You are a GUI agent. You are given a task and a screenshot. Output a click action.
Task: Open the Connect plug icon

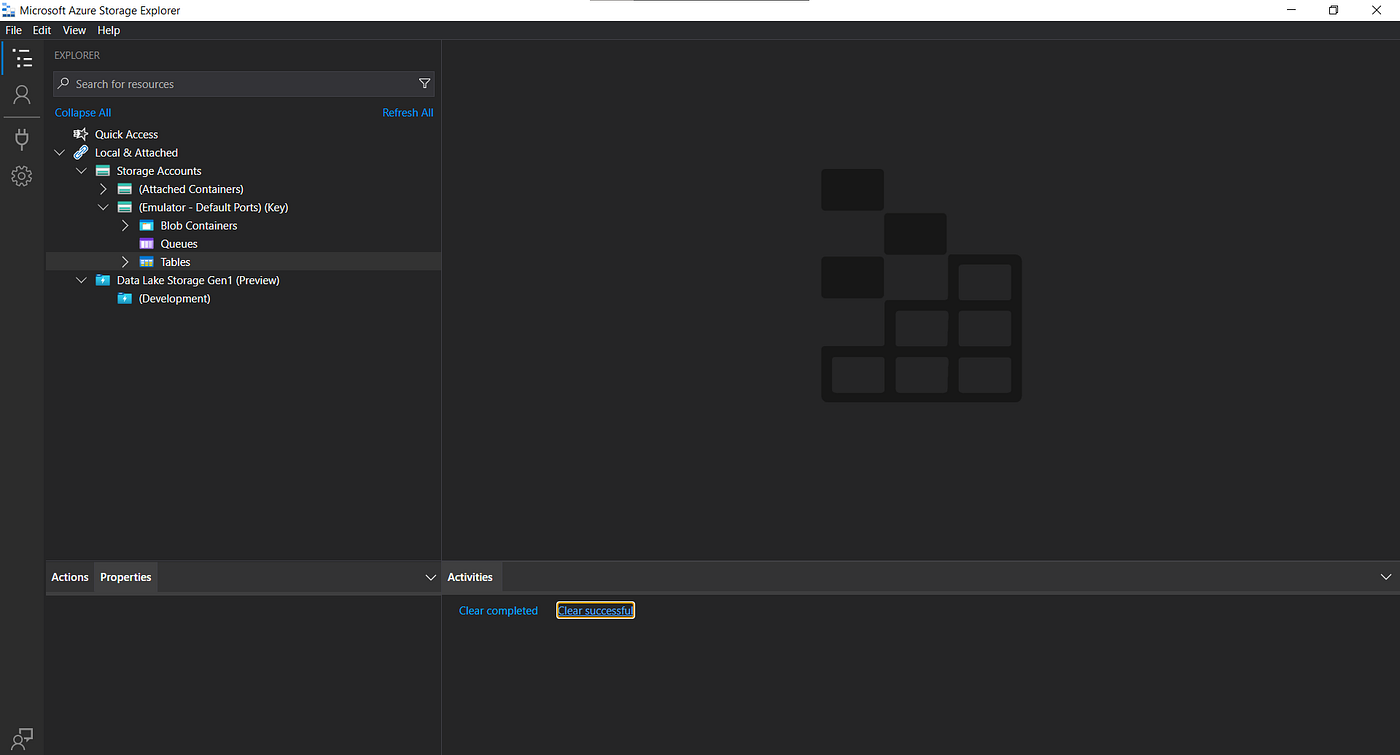click(22, 139)
